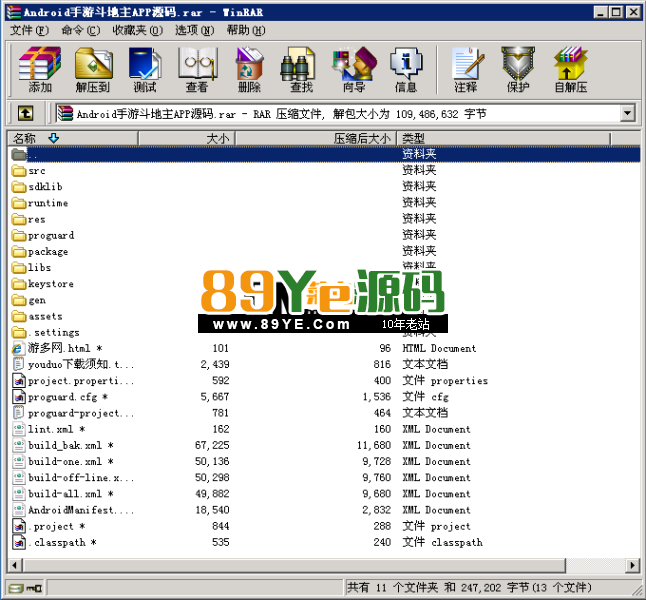Open the 收藏夹(O) menu
The width and height of the screenshot is (646, 600).
[138, 30]
